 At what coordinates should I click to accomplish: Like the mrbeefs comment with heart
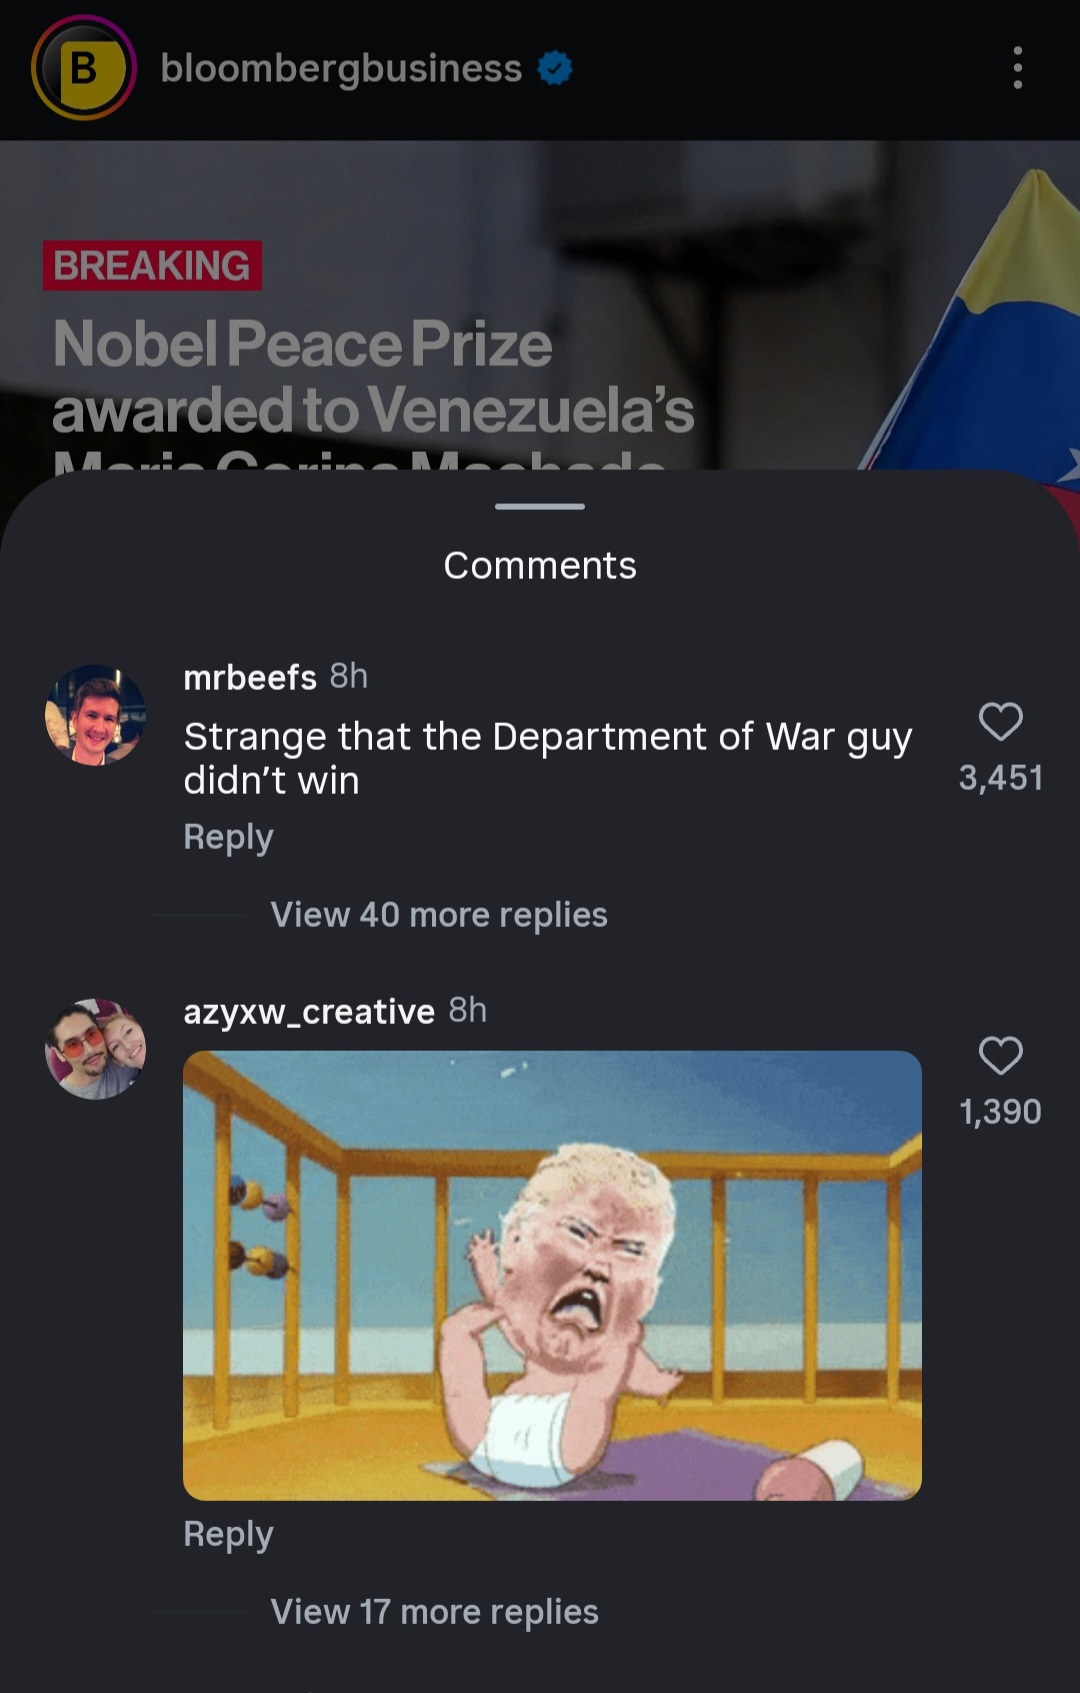tap(1000, 721)
